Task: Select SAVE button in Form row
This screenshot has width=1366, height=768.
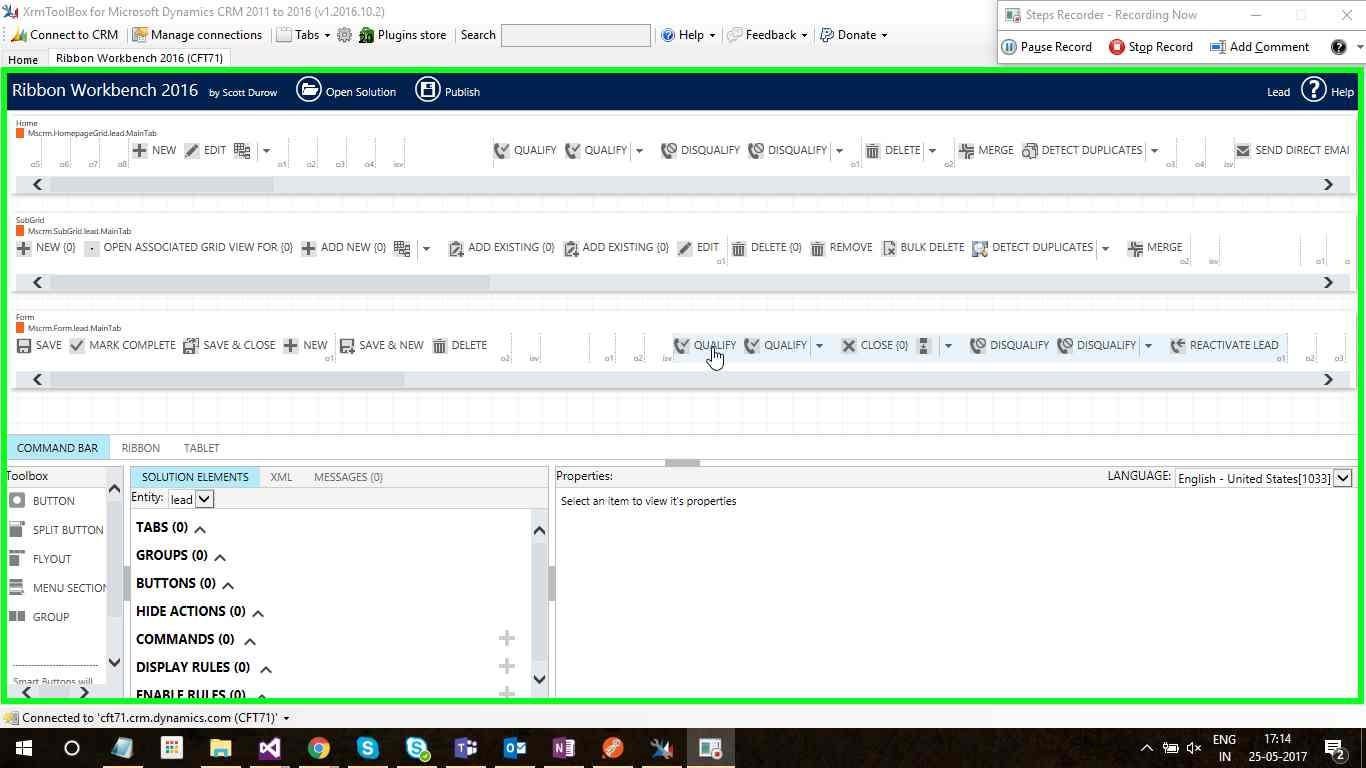Action: pos(39,345)
